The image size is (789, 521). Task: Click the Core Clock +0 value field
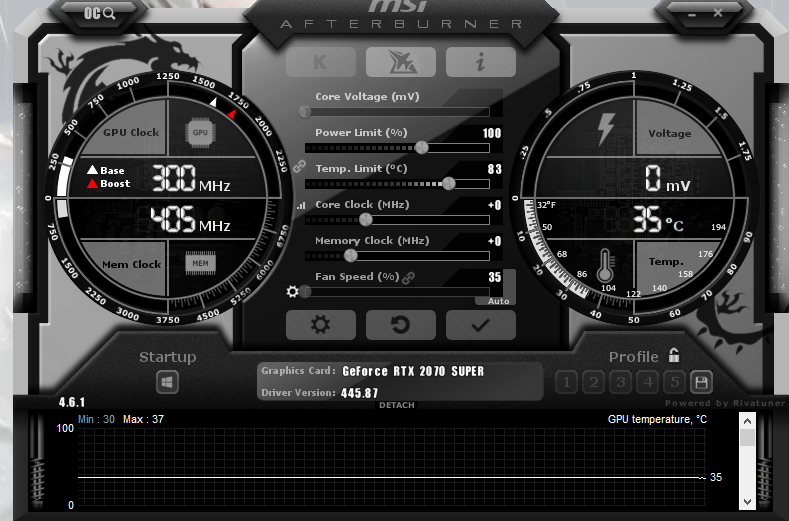[495, 205]
